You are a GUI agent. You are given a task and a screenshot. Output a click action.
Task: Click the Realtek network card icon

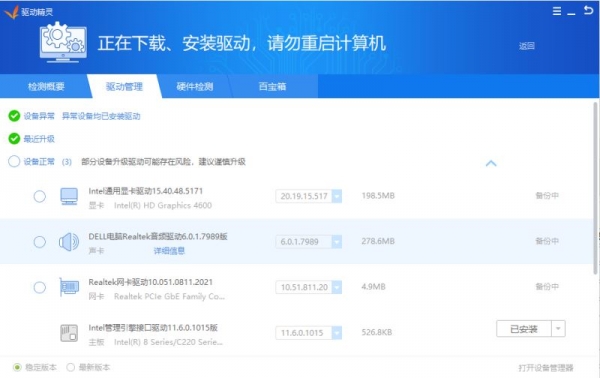(69, 287)
